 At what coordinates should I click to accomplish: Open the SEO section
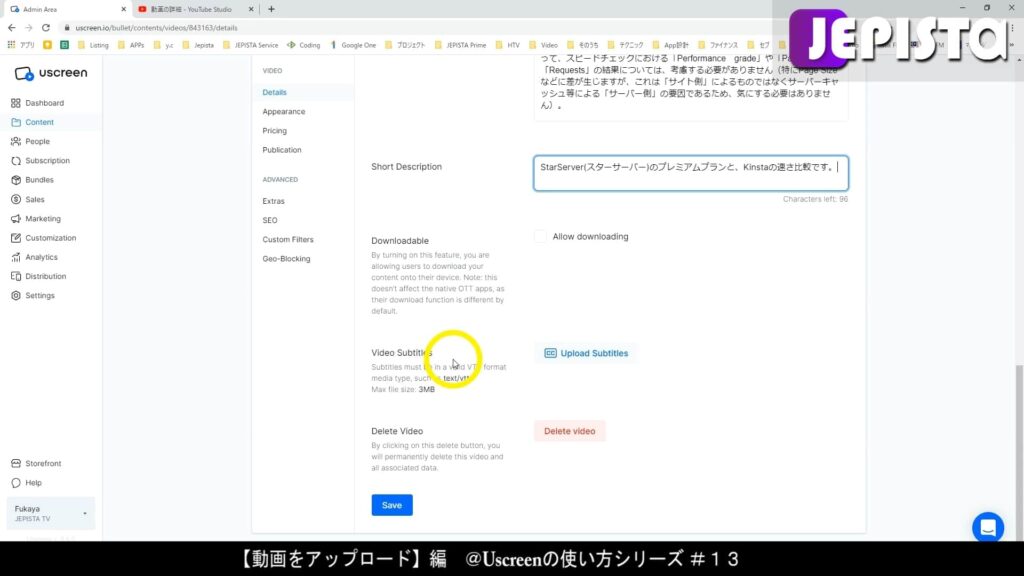pyautogui.click(x=270, y=220)
